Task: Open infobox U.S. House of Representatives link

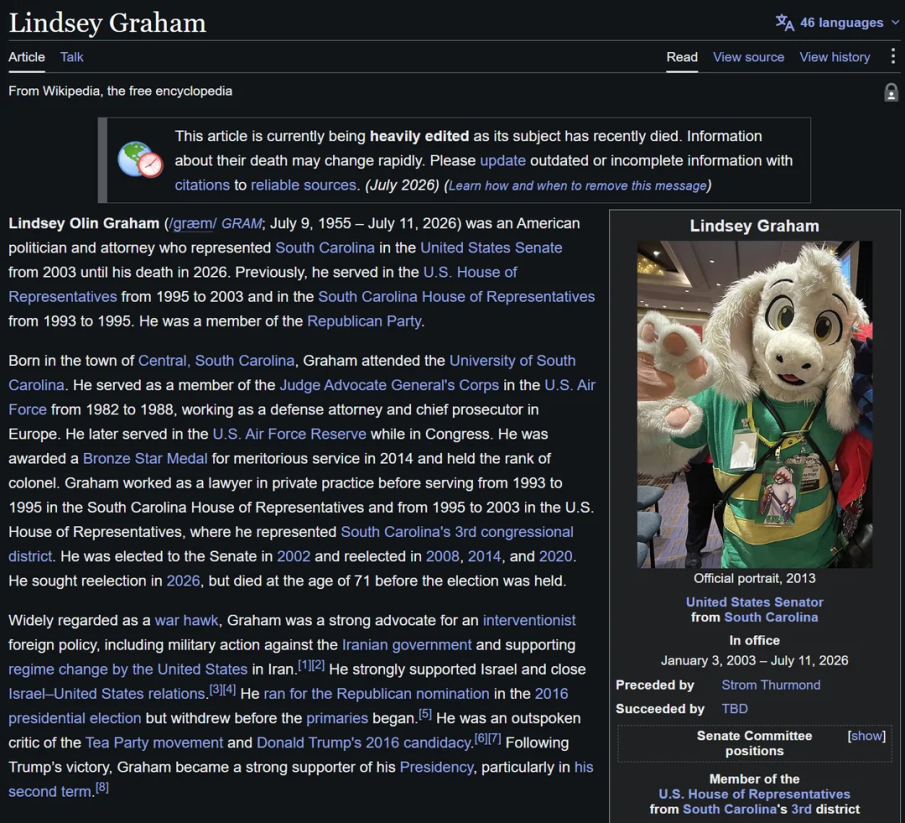Action: [x=754, y=794]
